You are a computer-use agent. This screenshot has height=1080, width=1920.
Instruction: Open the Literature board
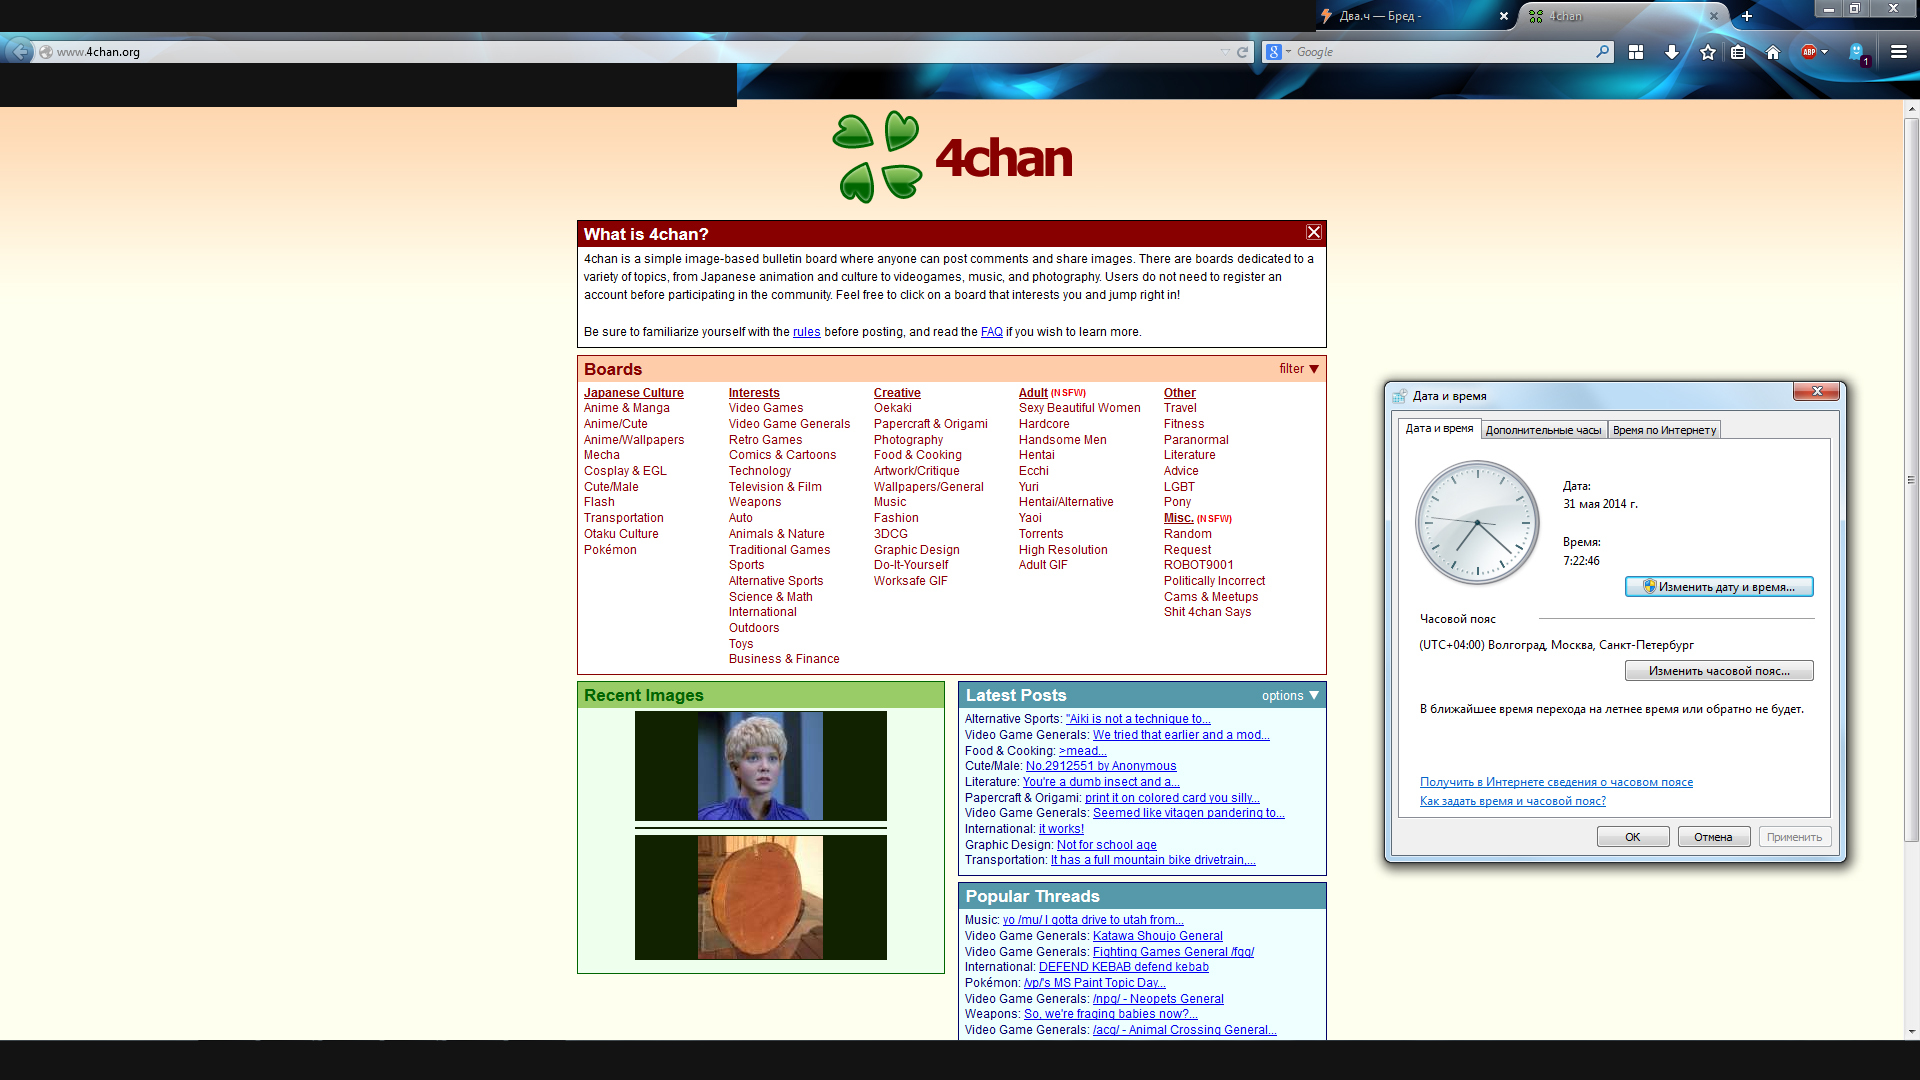click(x=1189, y=455)
